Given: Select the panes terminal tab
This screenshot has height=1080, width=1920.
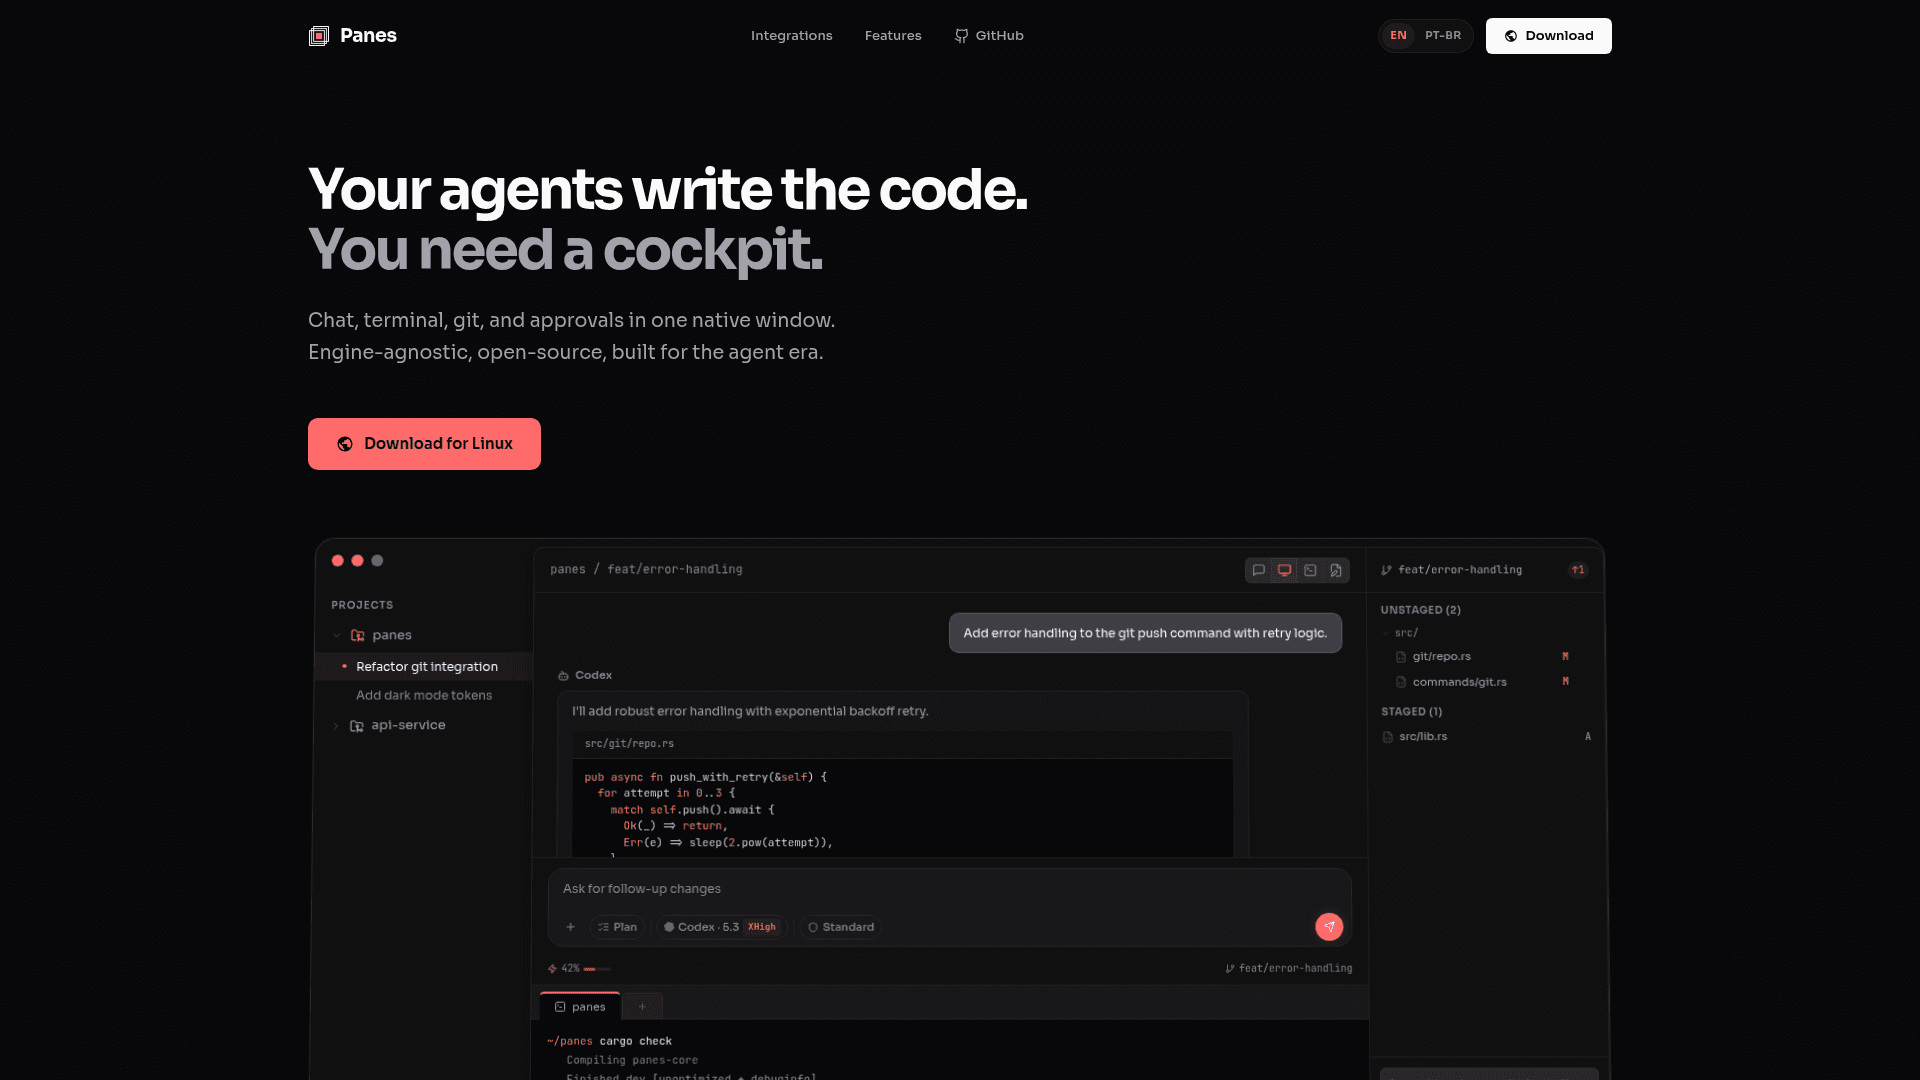Looking at the screenshot, I should tap(580, 1007).
